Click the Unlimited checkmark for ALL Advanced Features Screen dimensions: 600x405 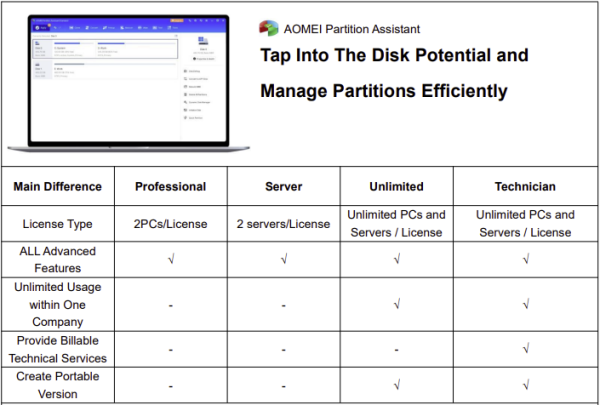click(x=397, y=259)
